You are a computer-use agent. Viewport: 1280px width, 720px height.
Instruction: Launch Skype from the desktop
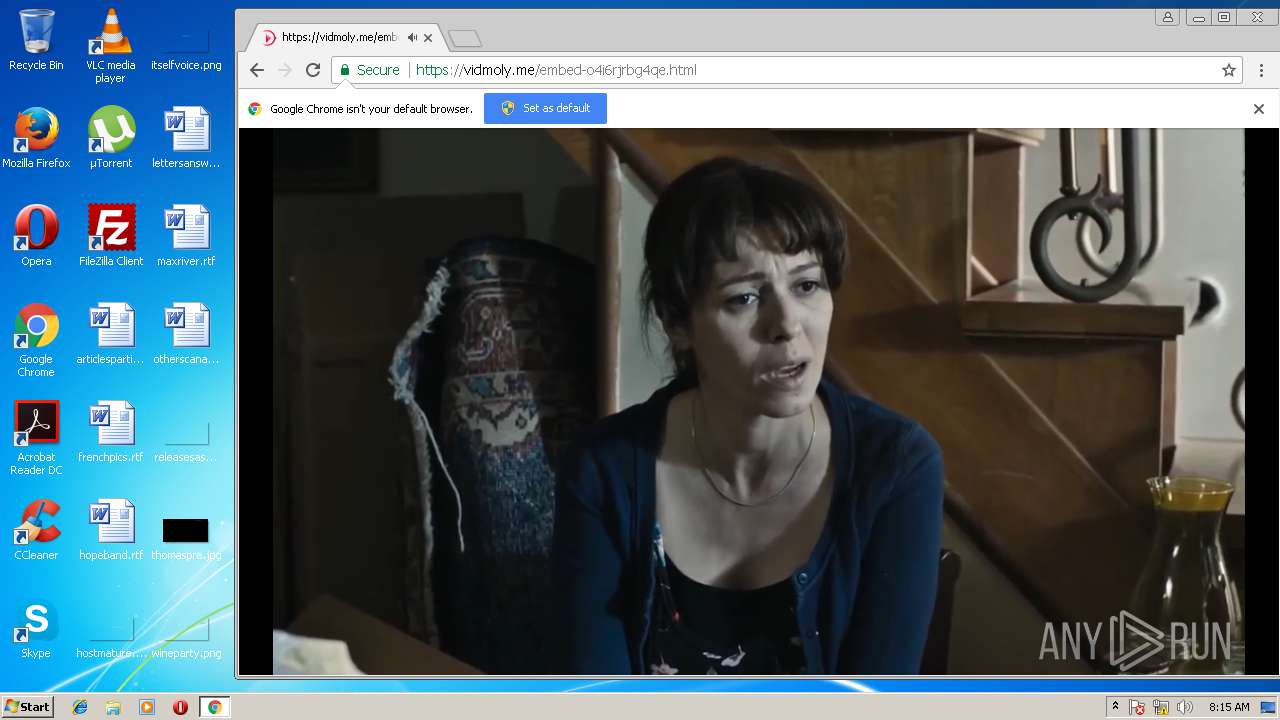[36, 627]
